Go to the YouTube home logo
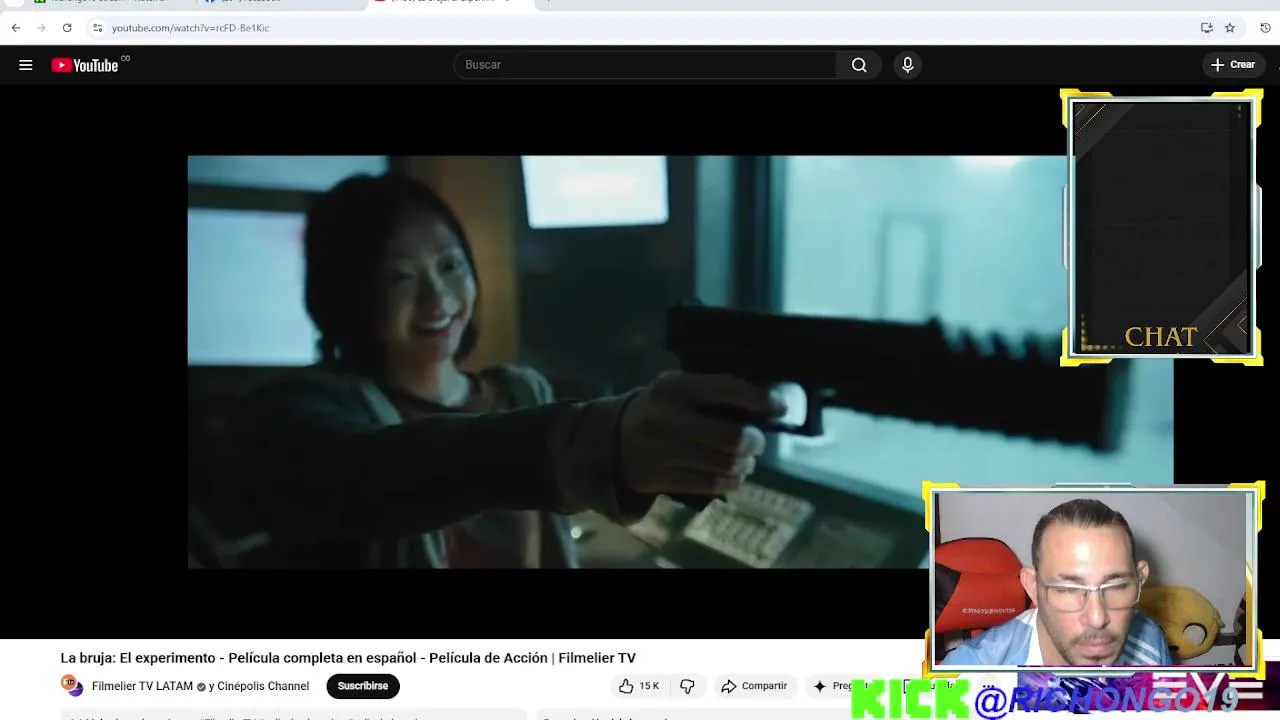Viewport: 1280px width, 720px height. point(86,65)
